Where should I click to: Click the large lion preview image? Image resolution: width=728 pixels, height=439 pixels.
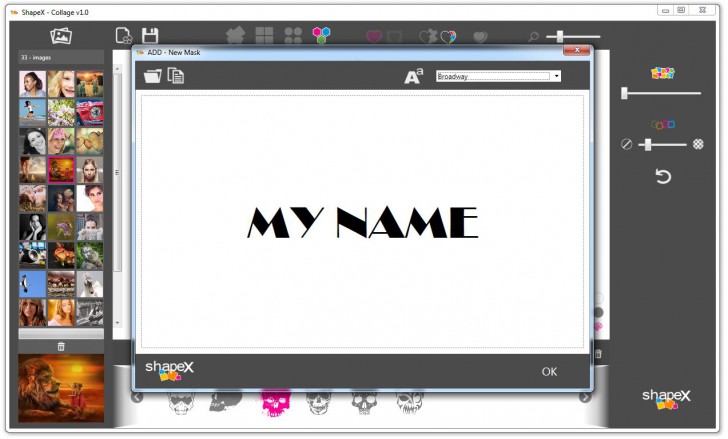coord(61,388)
